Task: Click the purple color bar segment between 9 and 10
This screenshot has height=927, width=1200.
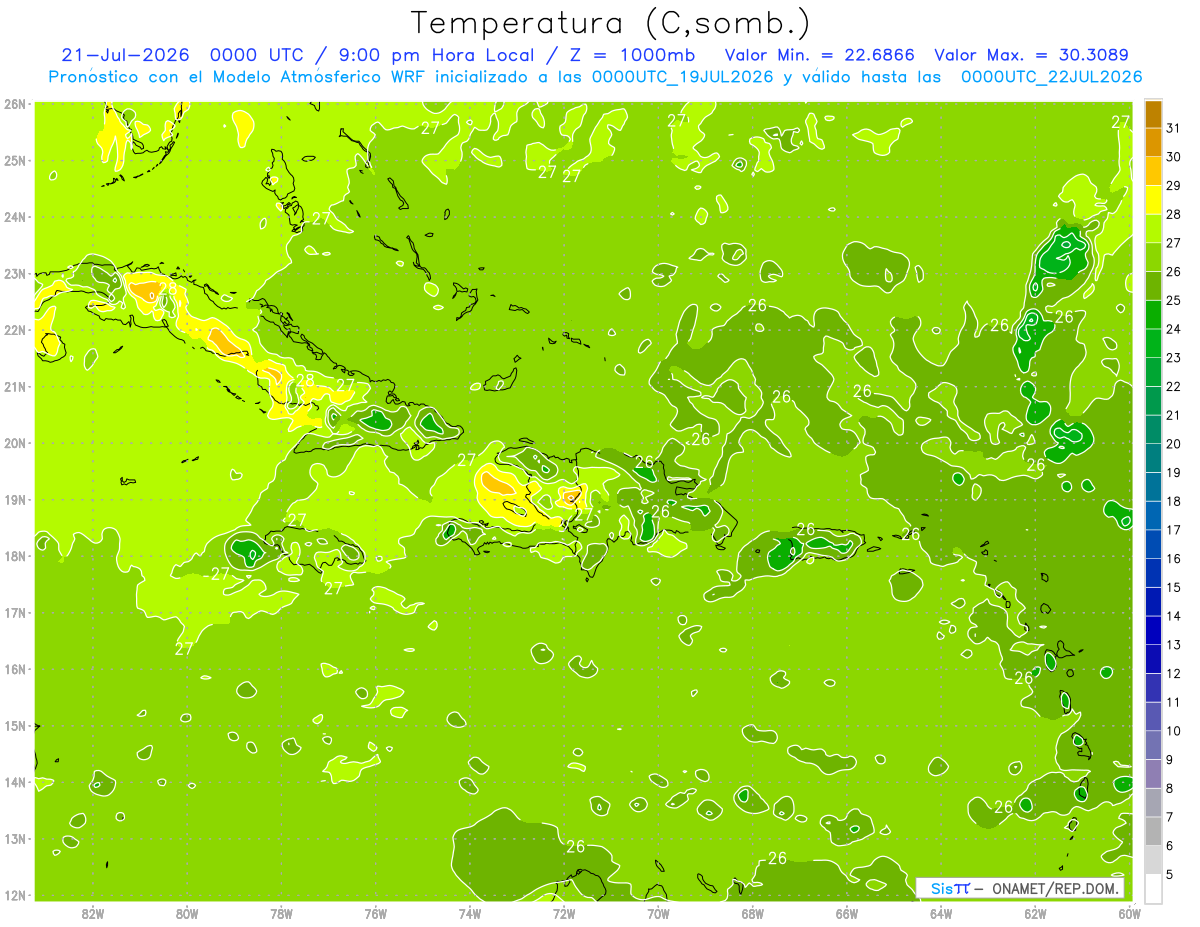Action: coord(1153,745)
